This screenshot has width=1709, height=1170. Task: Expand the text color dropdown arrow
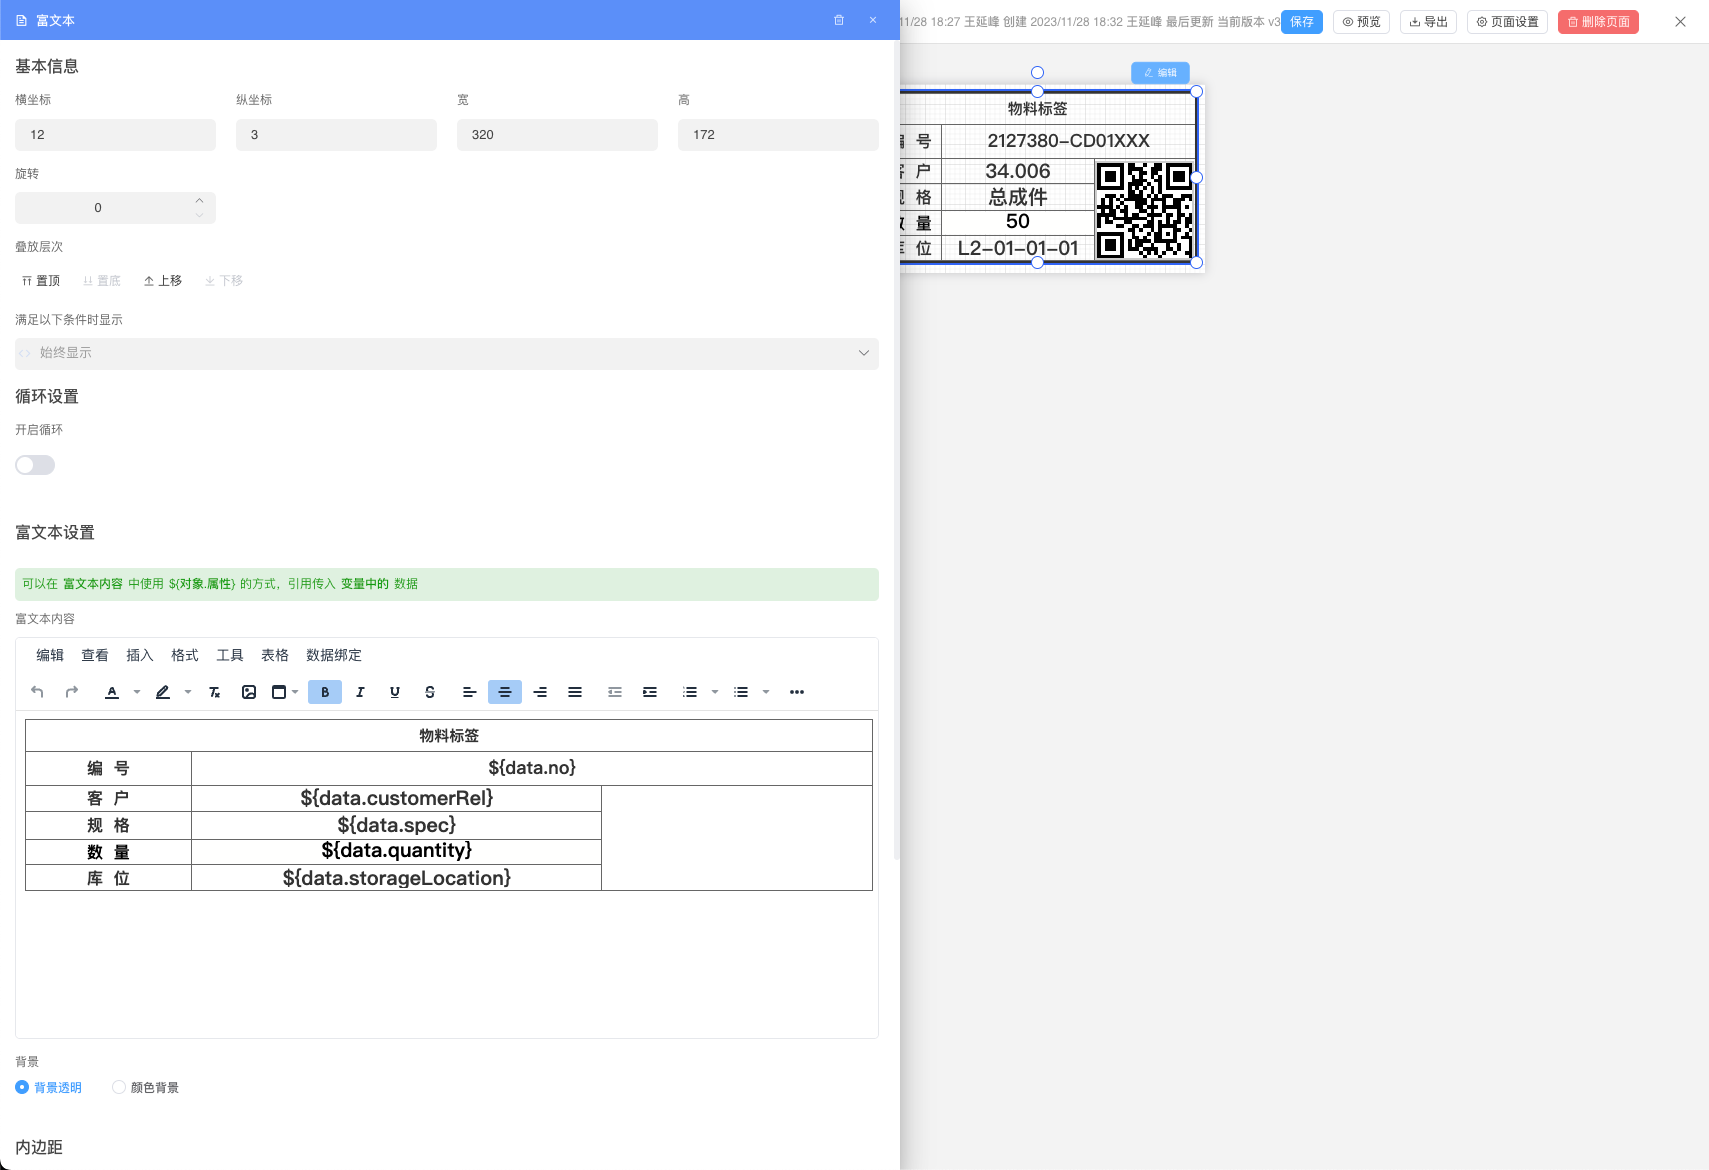coord(137,692)
